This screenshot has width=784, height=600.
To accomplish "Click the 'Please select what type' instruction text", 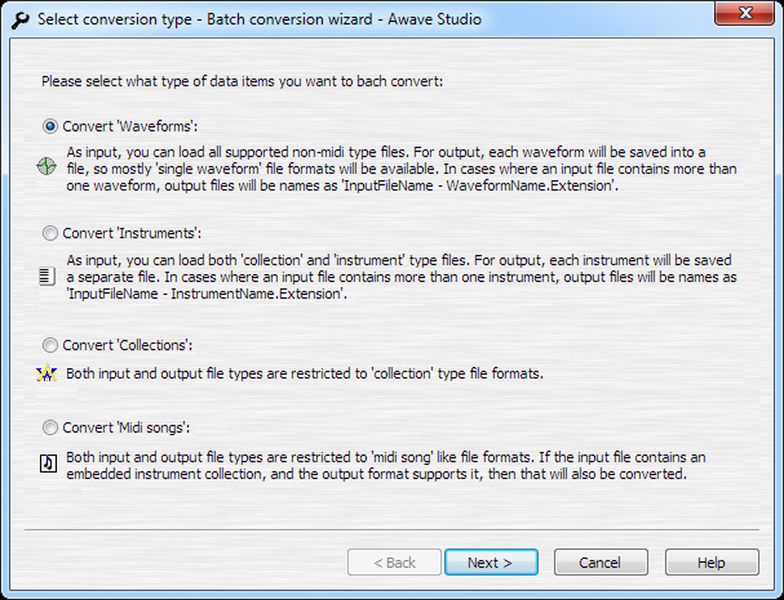I will (241, 80).
